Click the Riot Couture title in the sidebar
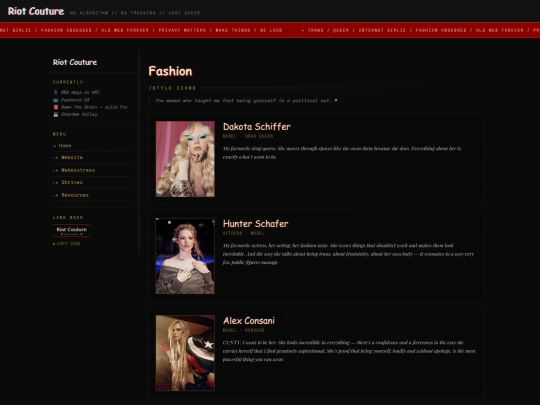 (x=75, y=62)
